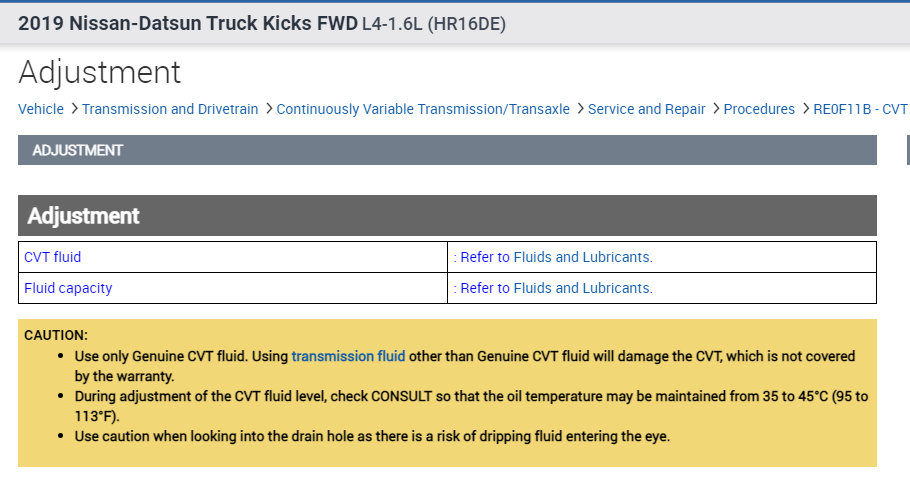Click chevron before Service and Repair
910x483 pixels.
pyautogui.click(x=579, y=109)
